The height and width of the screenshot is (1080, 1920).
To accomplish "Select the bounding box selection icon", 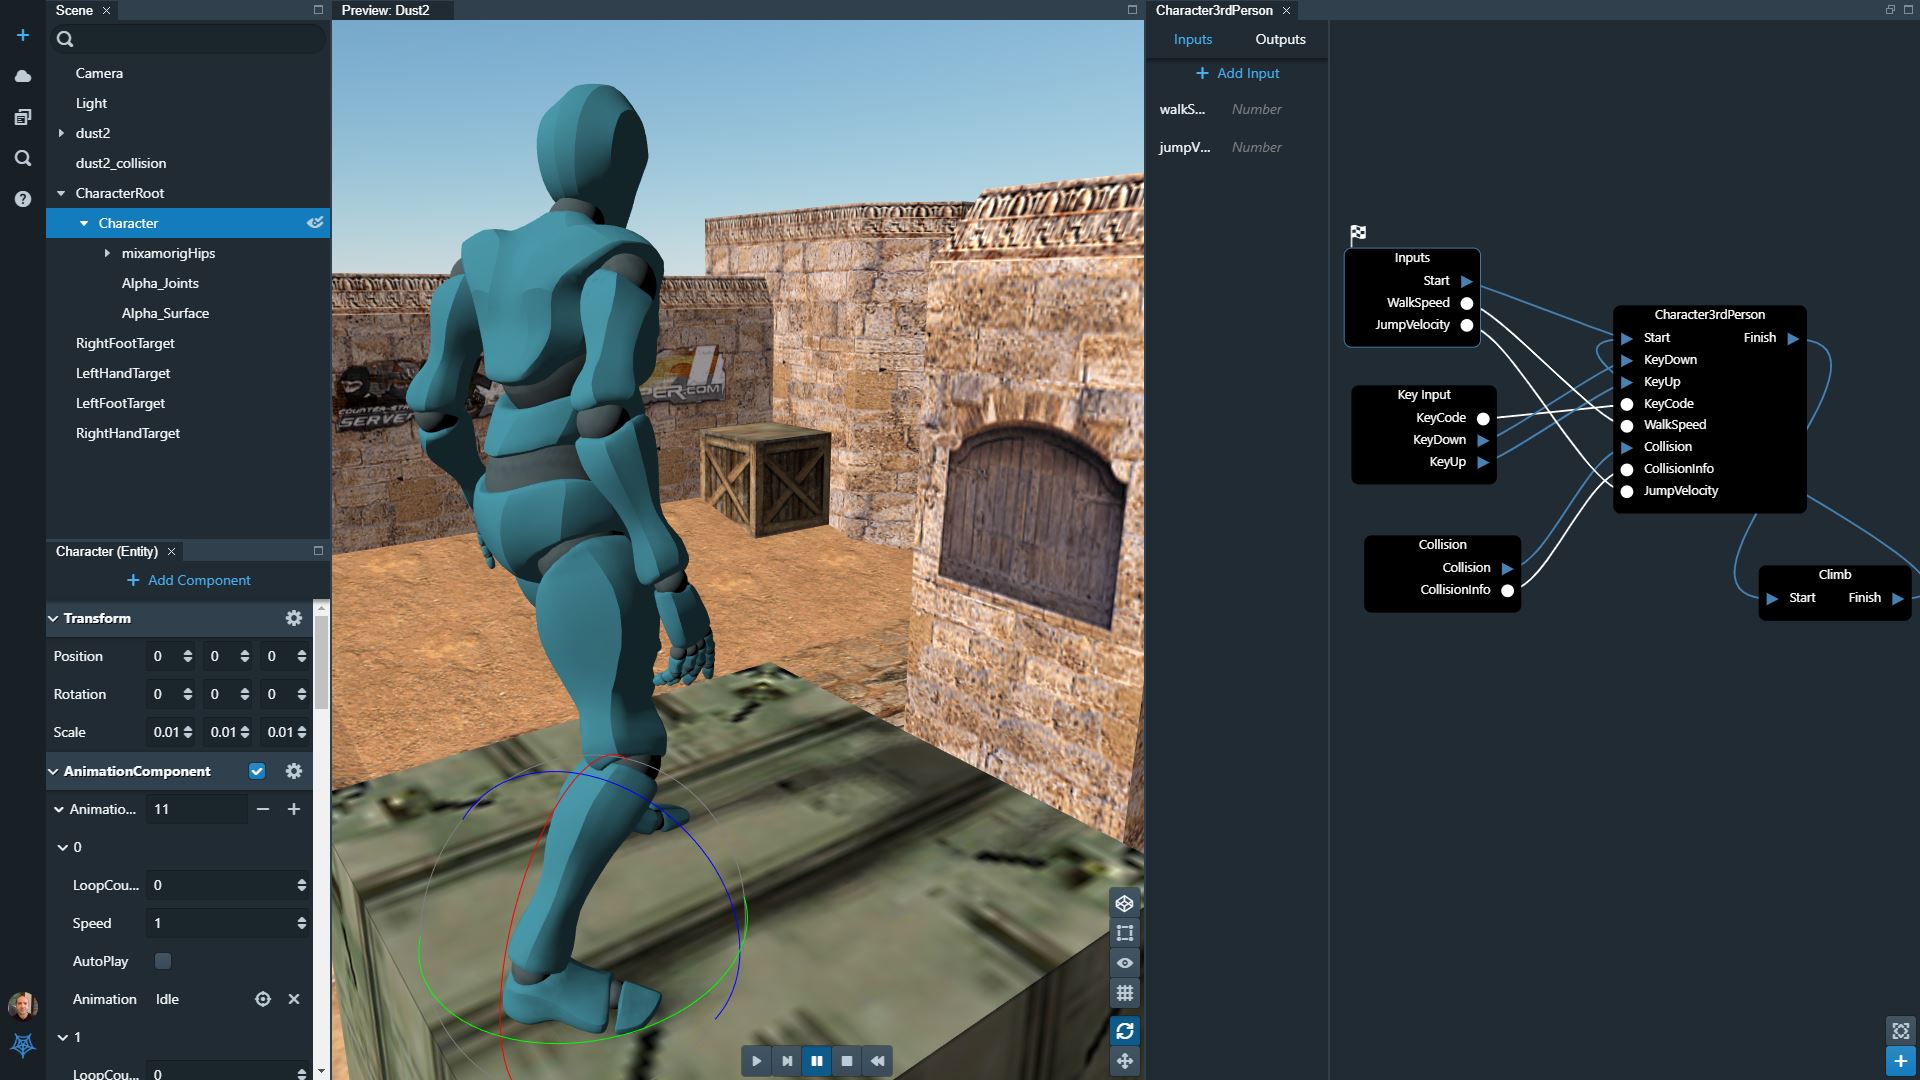I will [x=1124, y=932].
